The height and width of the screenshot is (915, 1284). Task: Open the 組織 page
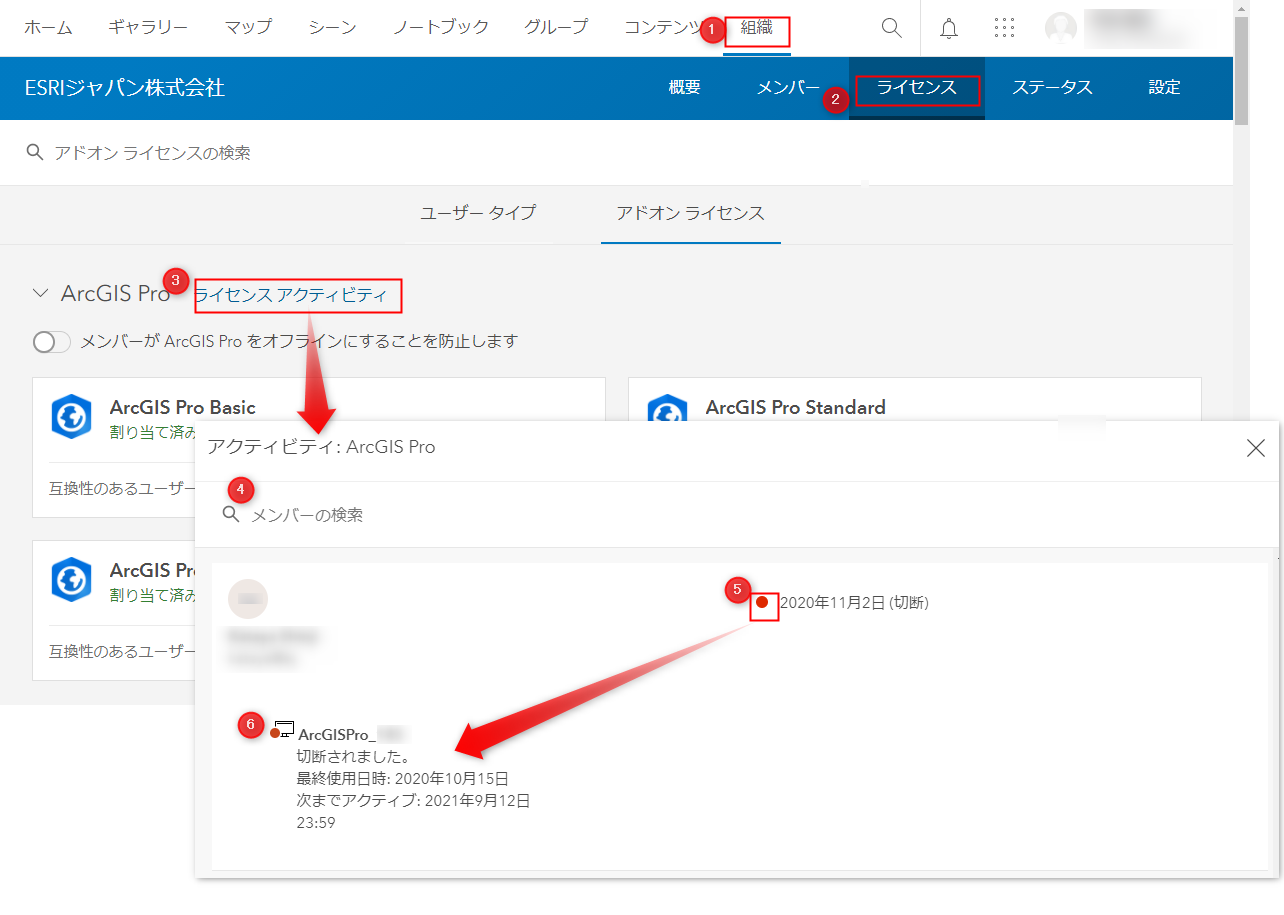[x=757, y=28]
